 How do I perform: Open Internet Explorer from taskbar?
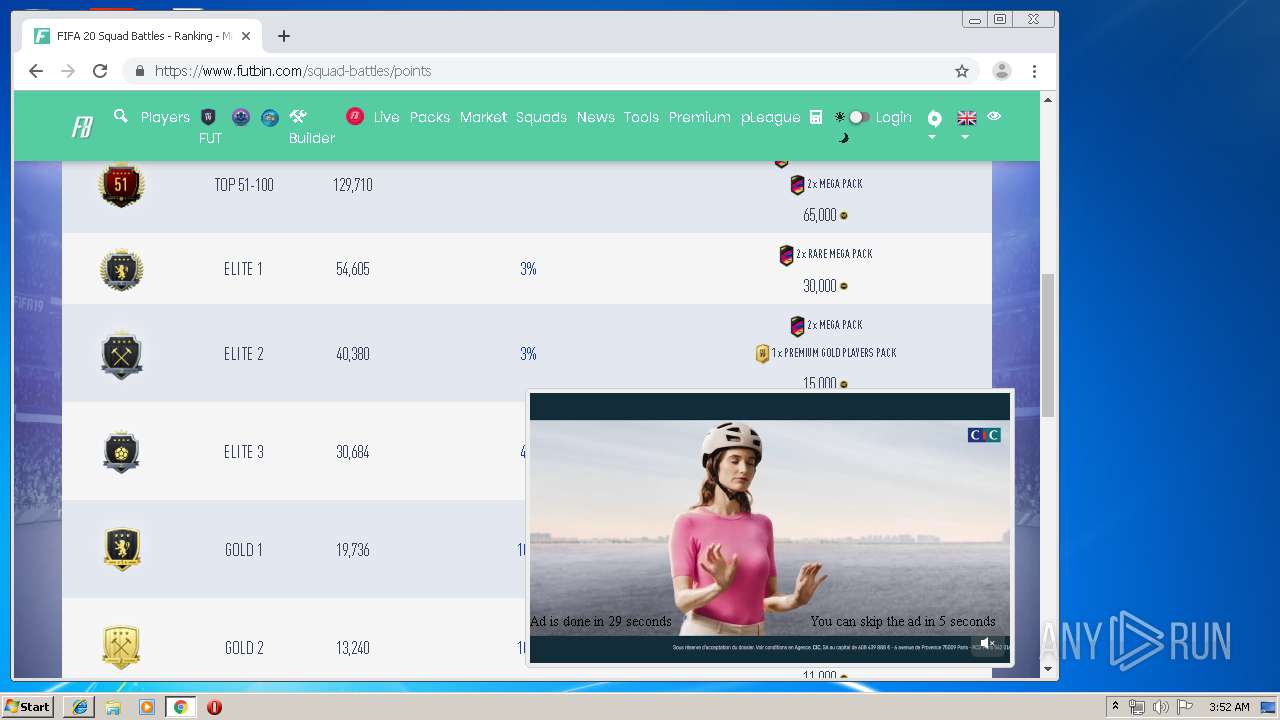pyautogui.click(x=80, y=707)
